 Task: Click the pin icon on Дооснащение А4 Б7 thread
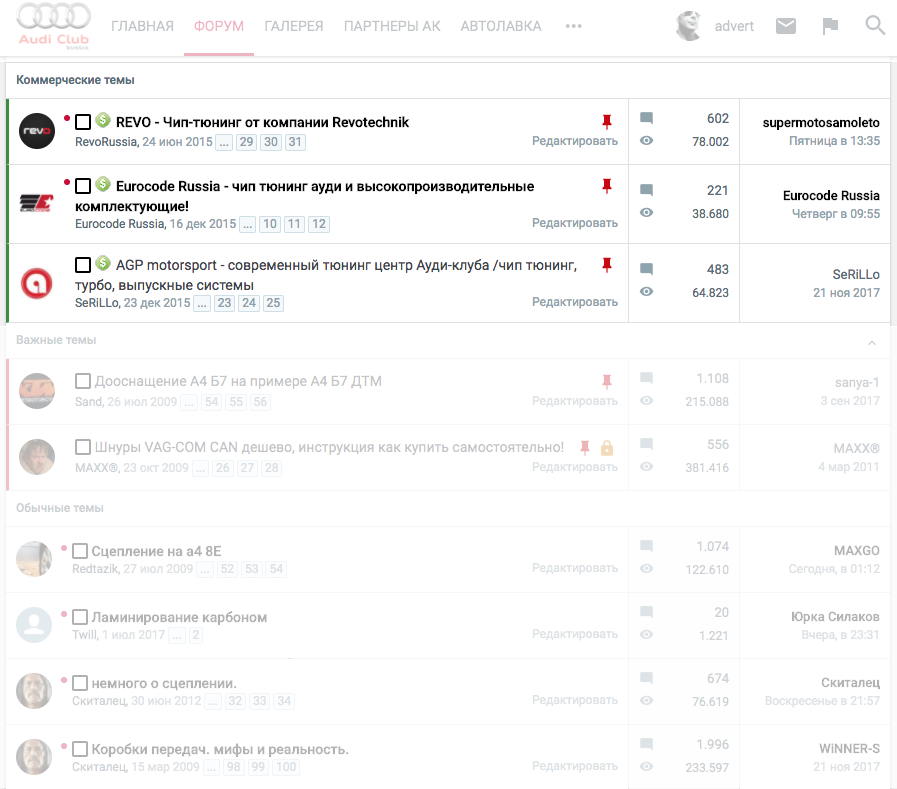click(x=606, y=381)
